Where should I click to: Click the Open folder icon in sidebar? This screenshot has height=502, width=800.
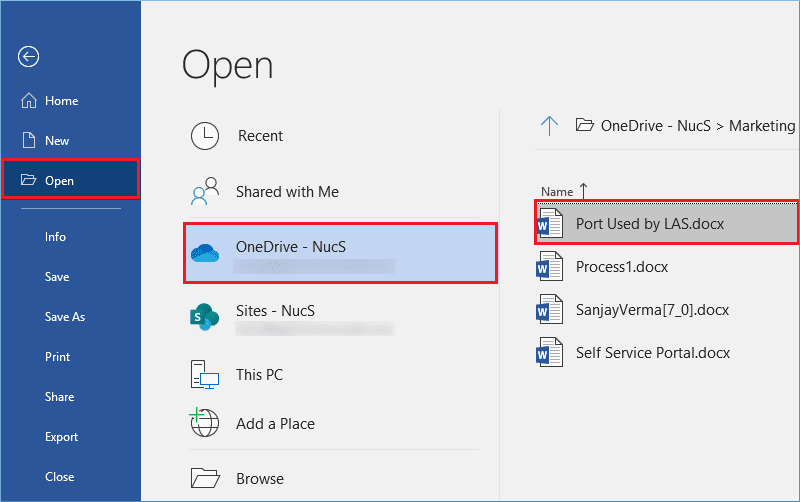click(x=29, y=180)
